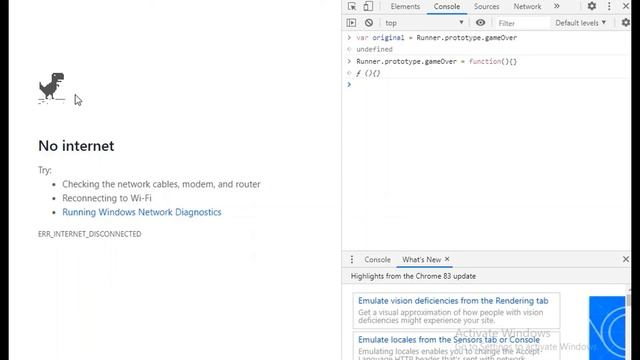Open DevTools settings gear icon

tap(591, 6)
